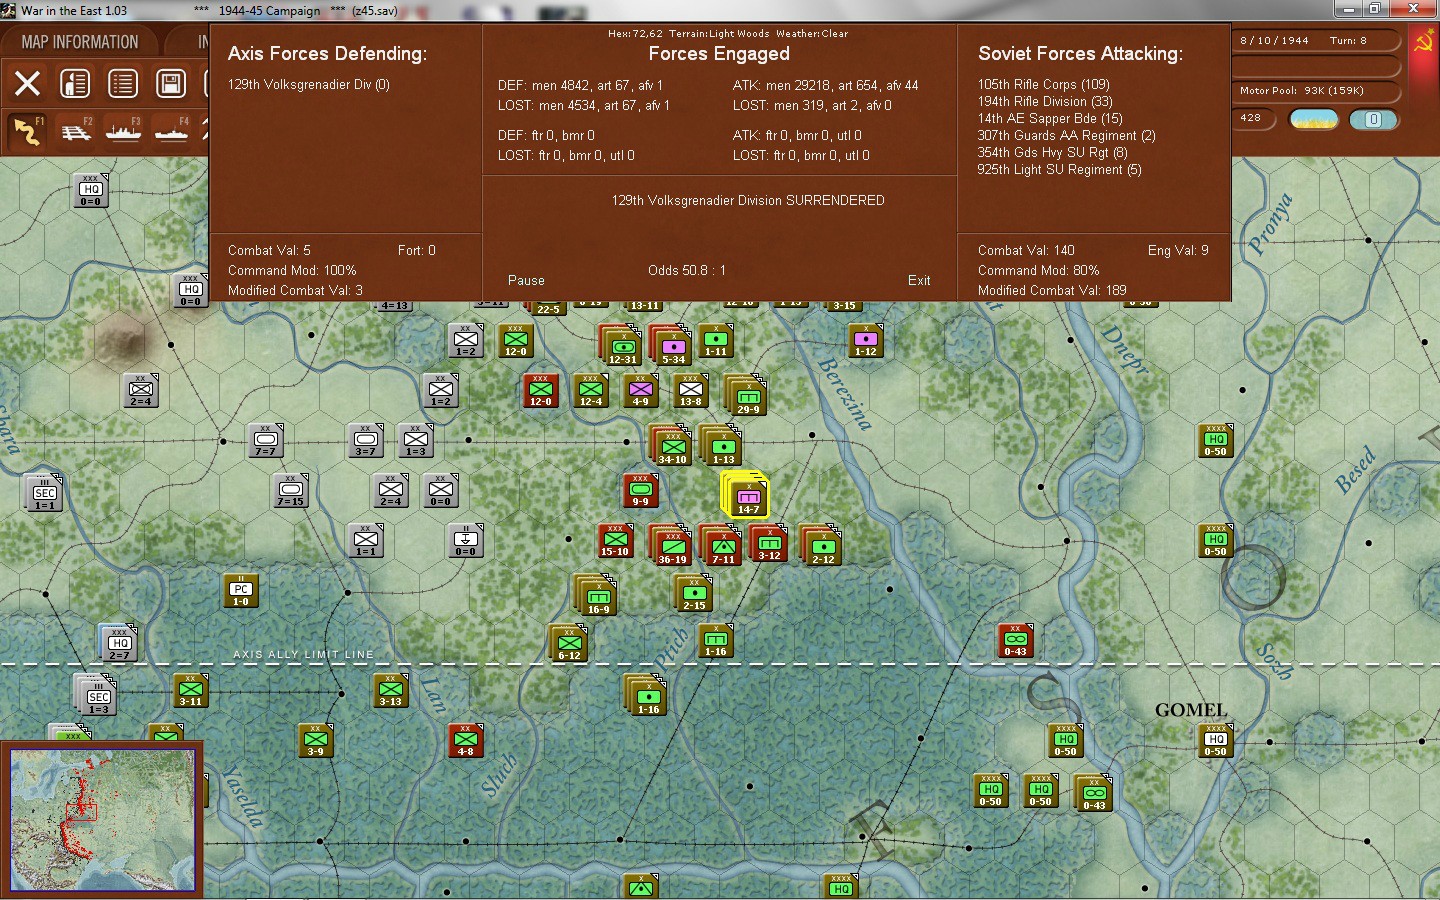Select German 7=15 armored unit
Screen dimensions: 1440x900
click(x=291, y=491)
